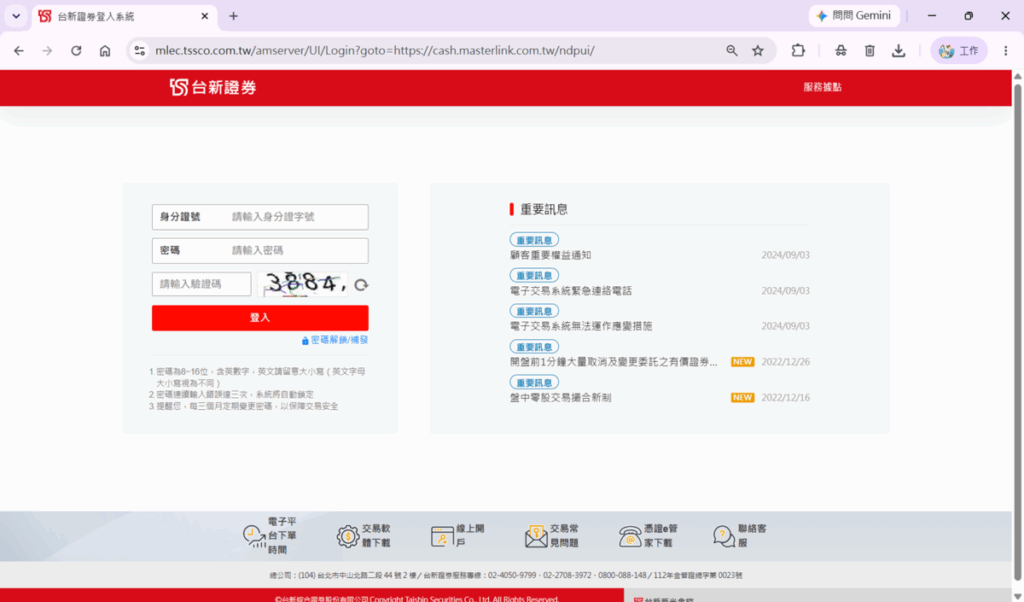1024x602 pixels.
Task: Open the 工作 profile button
Action: (x=959, y=50)
